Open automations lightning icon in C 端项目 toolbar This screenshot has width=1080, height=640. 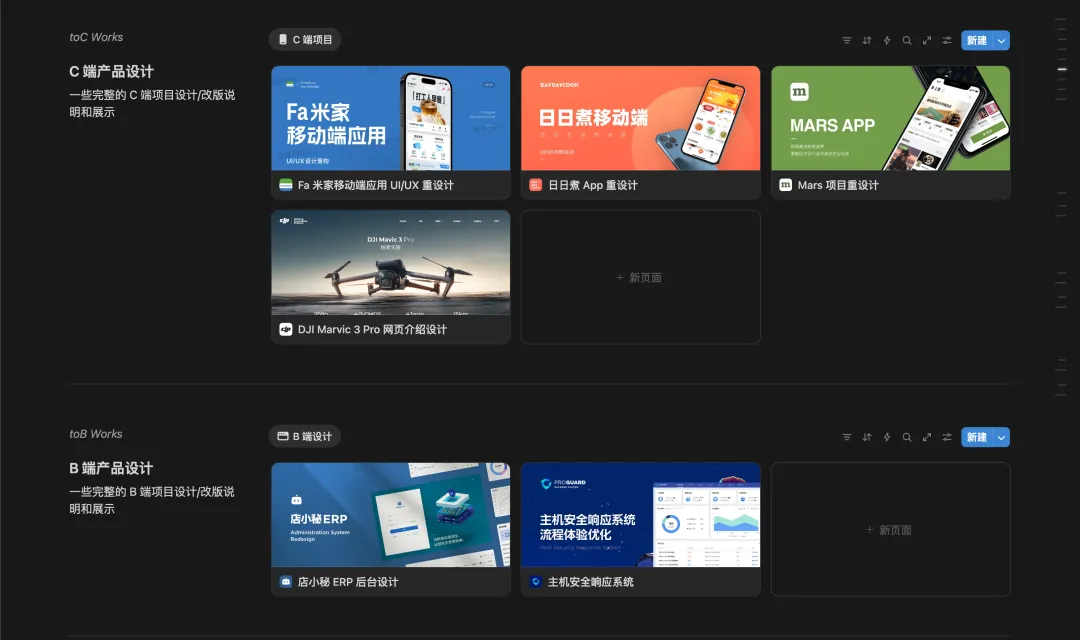(886, 41)
